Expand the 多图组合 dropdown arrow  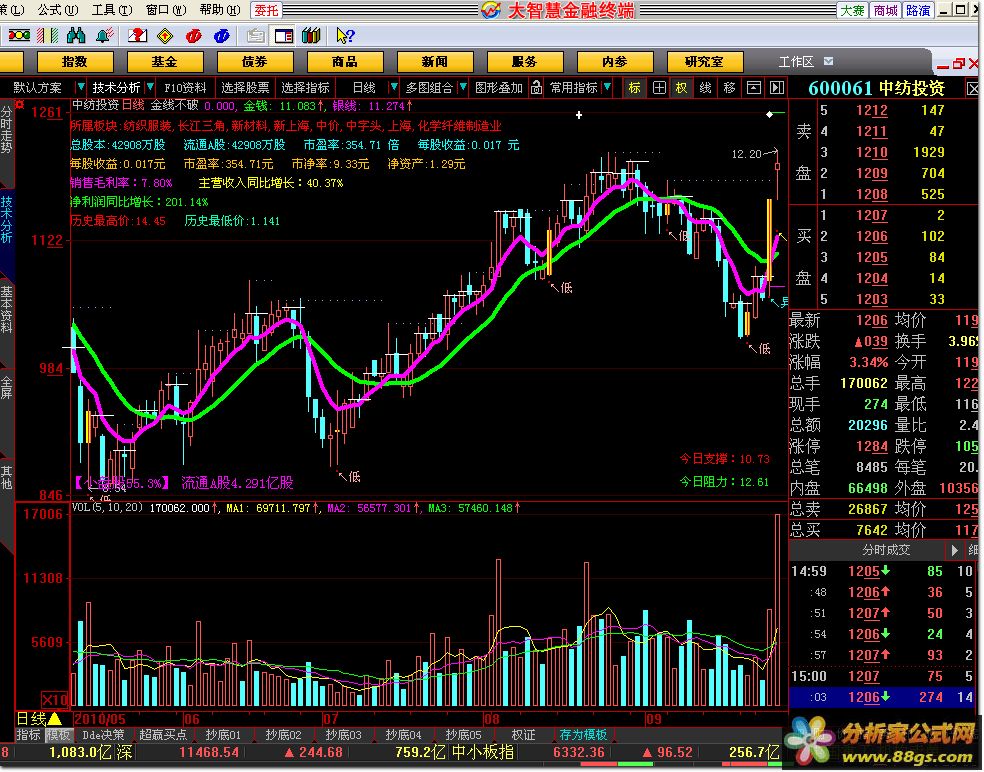(x=463, y=87)
